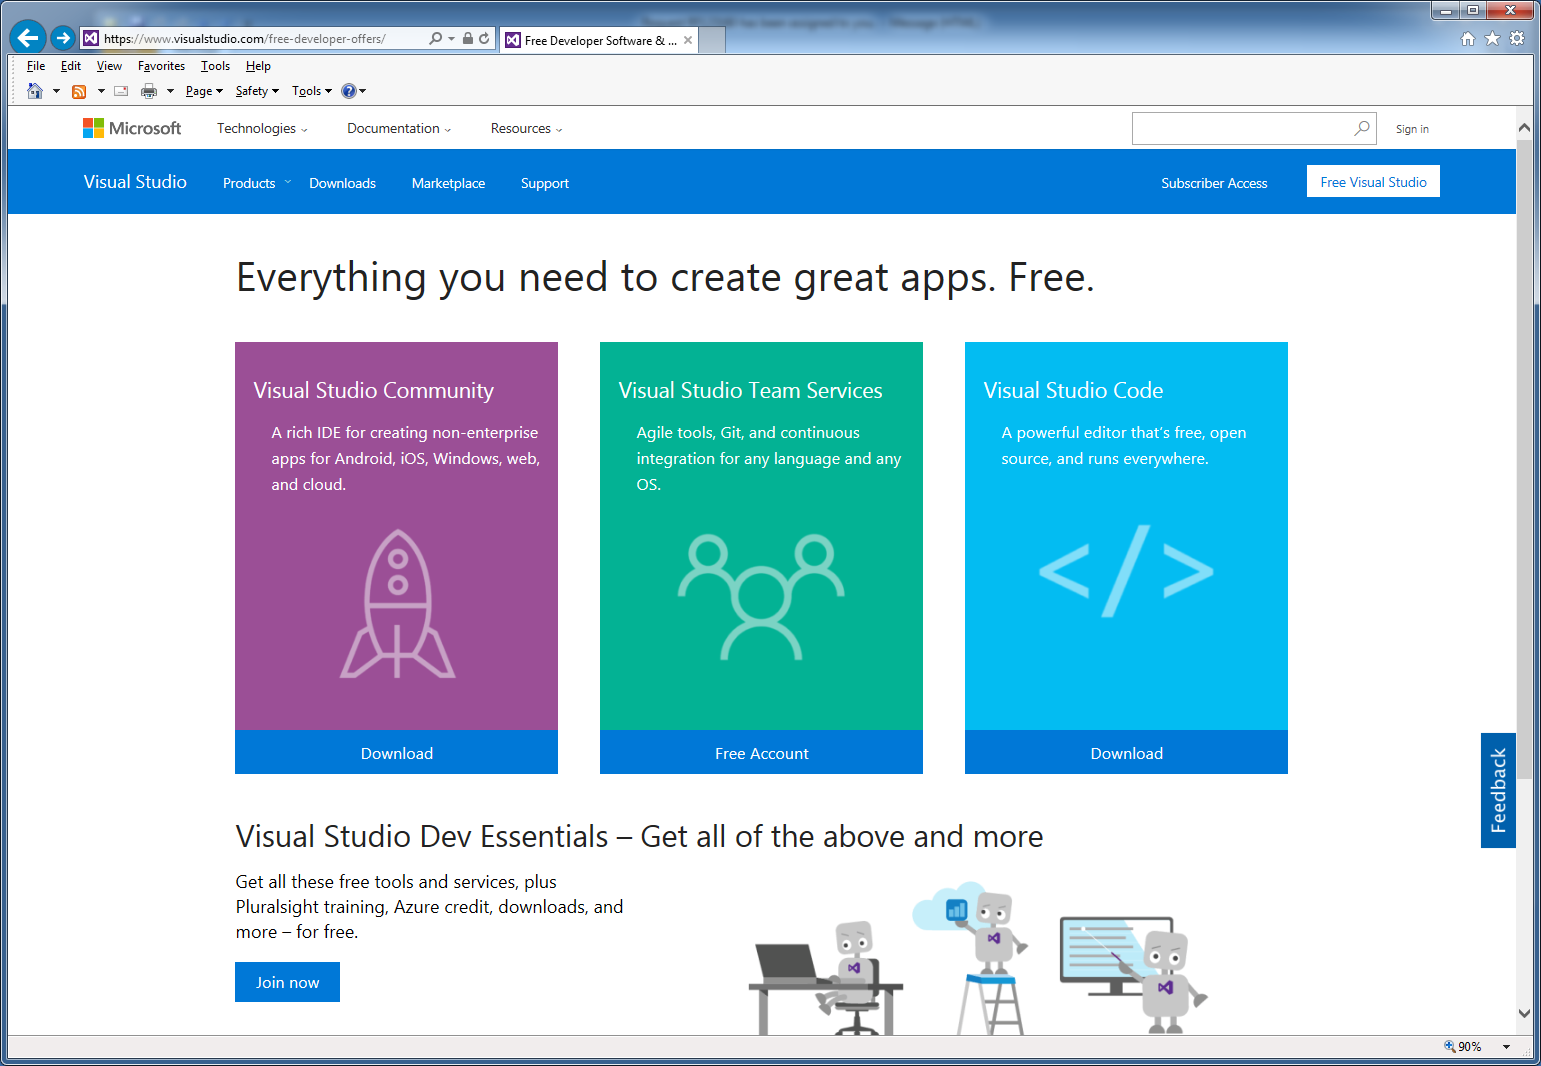Image resolution: width=1541 pixels, height=1066 pixels.
Task: Download Visual Studio Code
Action: tap(1126, 753)
